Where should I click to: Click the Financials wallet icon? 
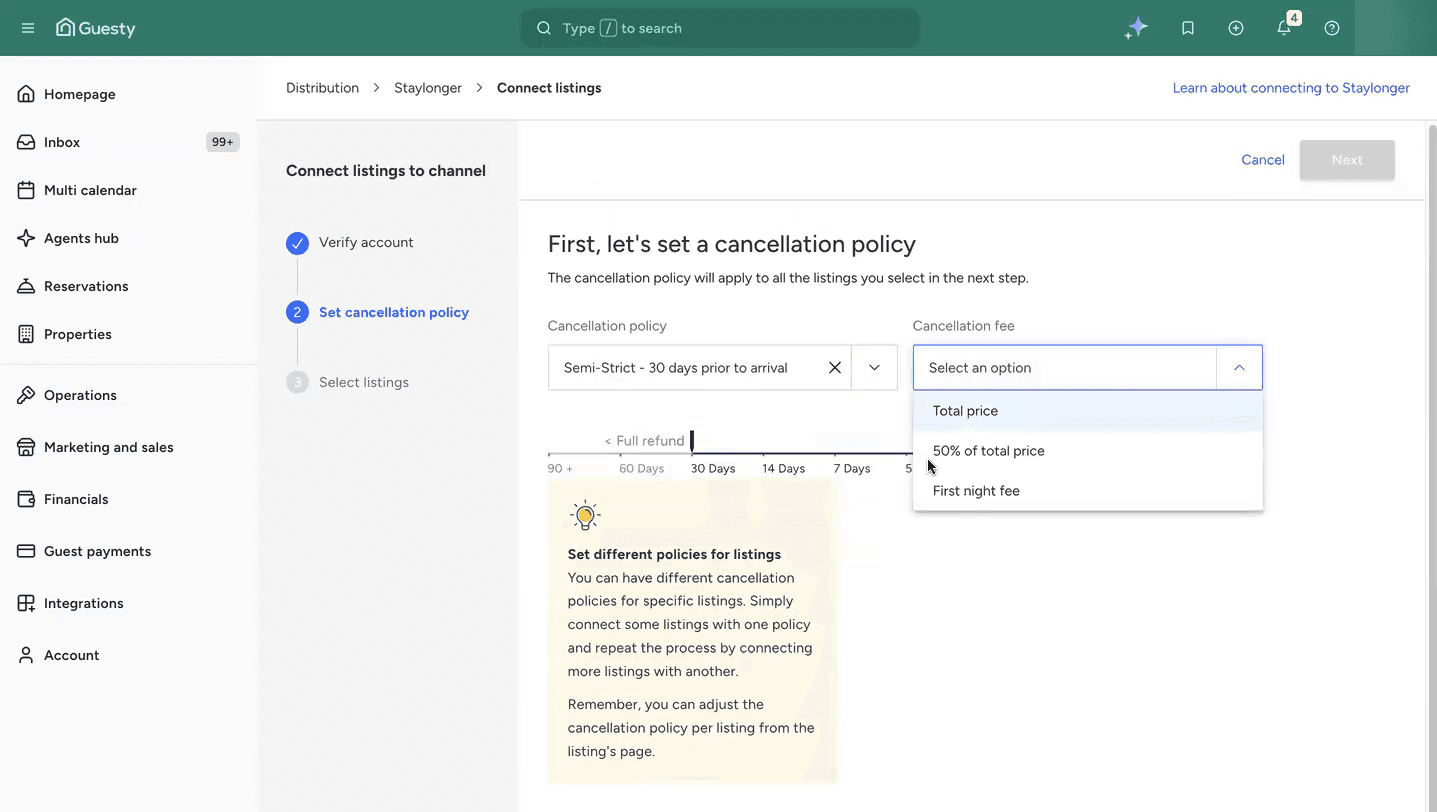click(x=26, y=499)
